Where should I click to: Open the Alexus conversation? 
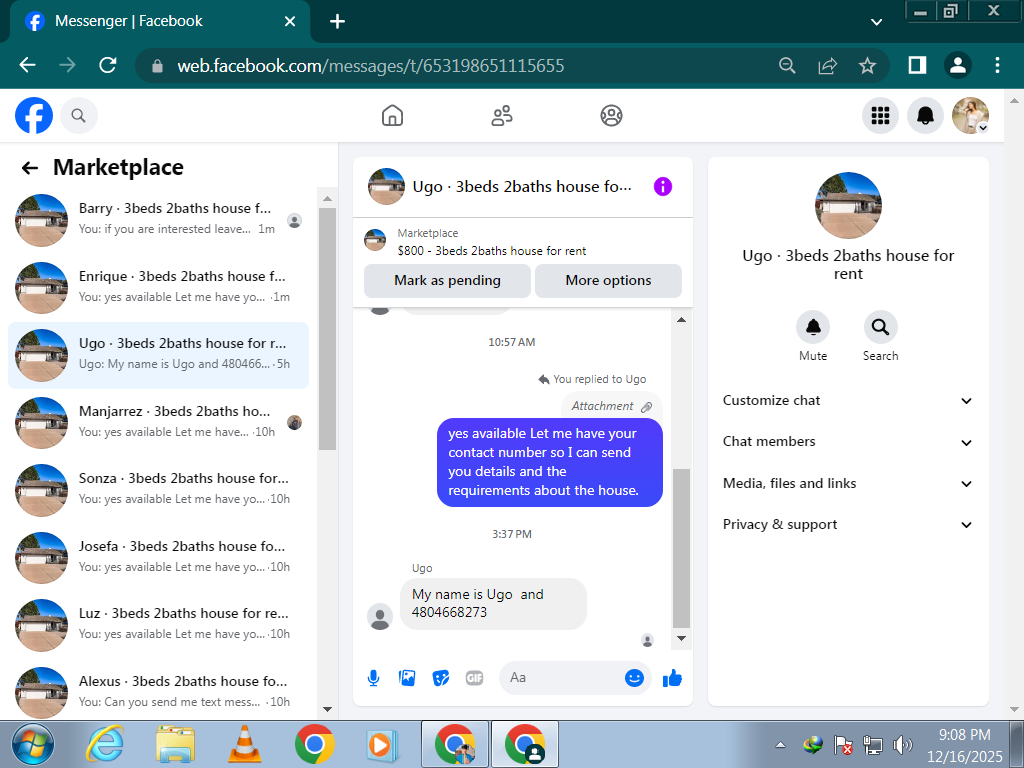coord(158,692)
